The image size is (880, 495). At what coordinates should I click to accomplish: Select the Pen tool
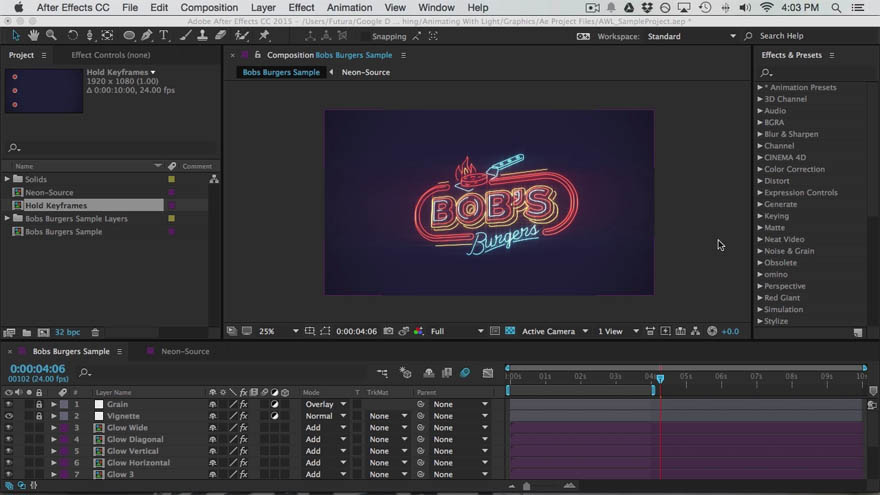click(x=146, y=35)
